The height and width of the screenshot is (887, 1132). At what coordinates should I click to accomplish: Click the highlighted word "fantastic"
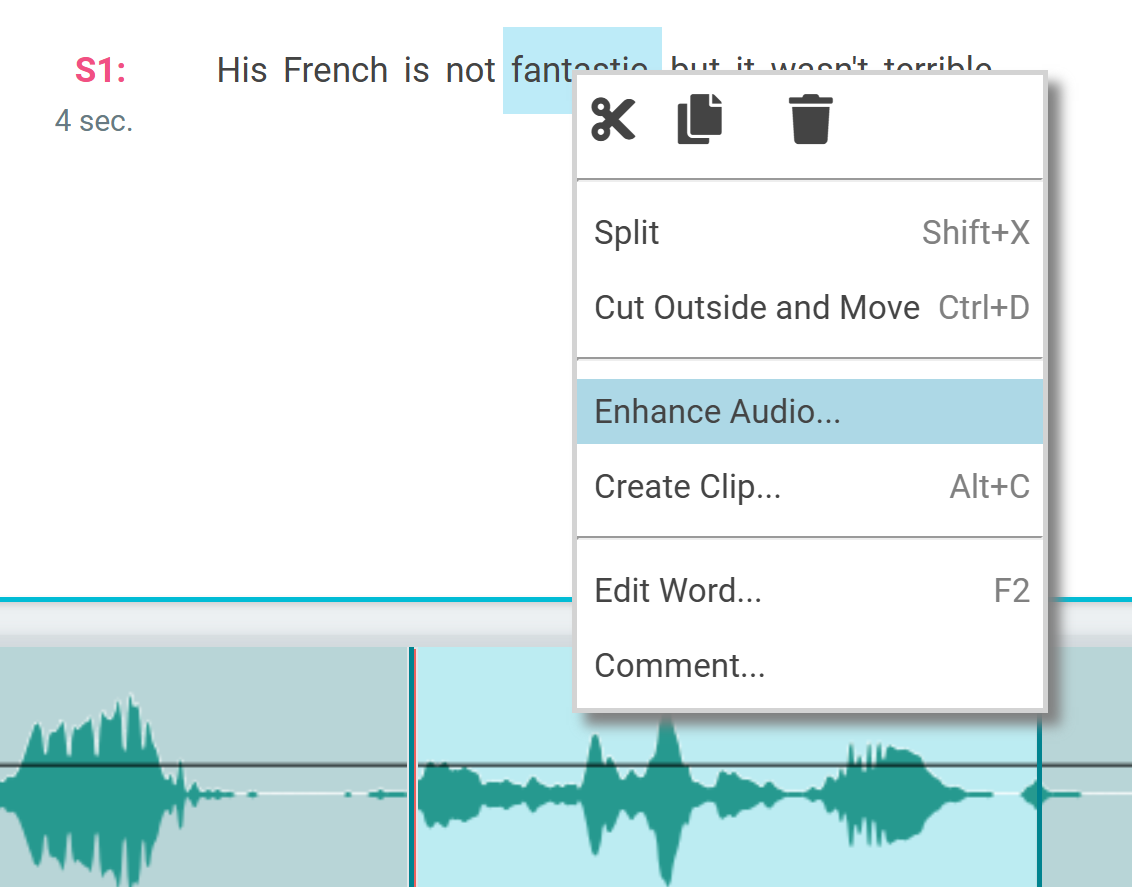(x=540, y=71)
